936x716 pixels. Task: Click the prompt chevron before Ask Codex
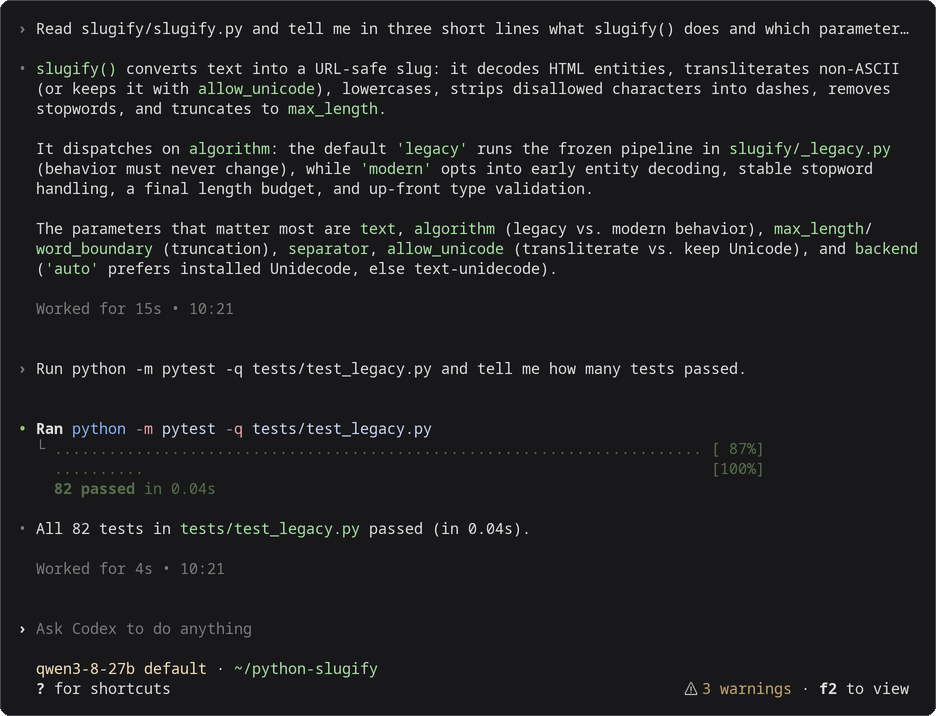(x=22, y=629)
